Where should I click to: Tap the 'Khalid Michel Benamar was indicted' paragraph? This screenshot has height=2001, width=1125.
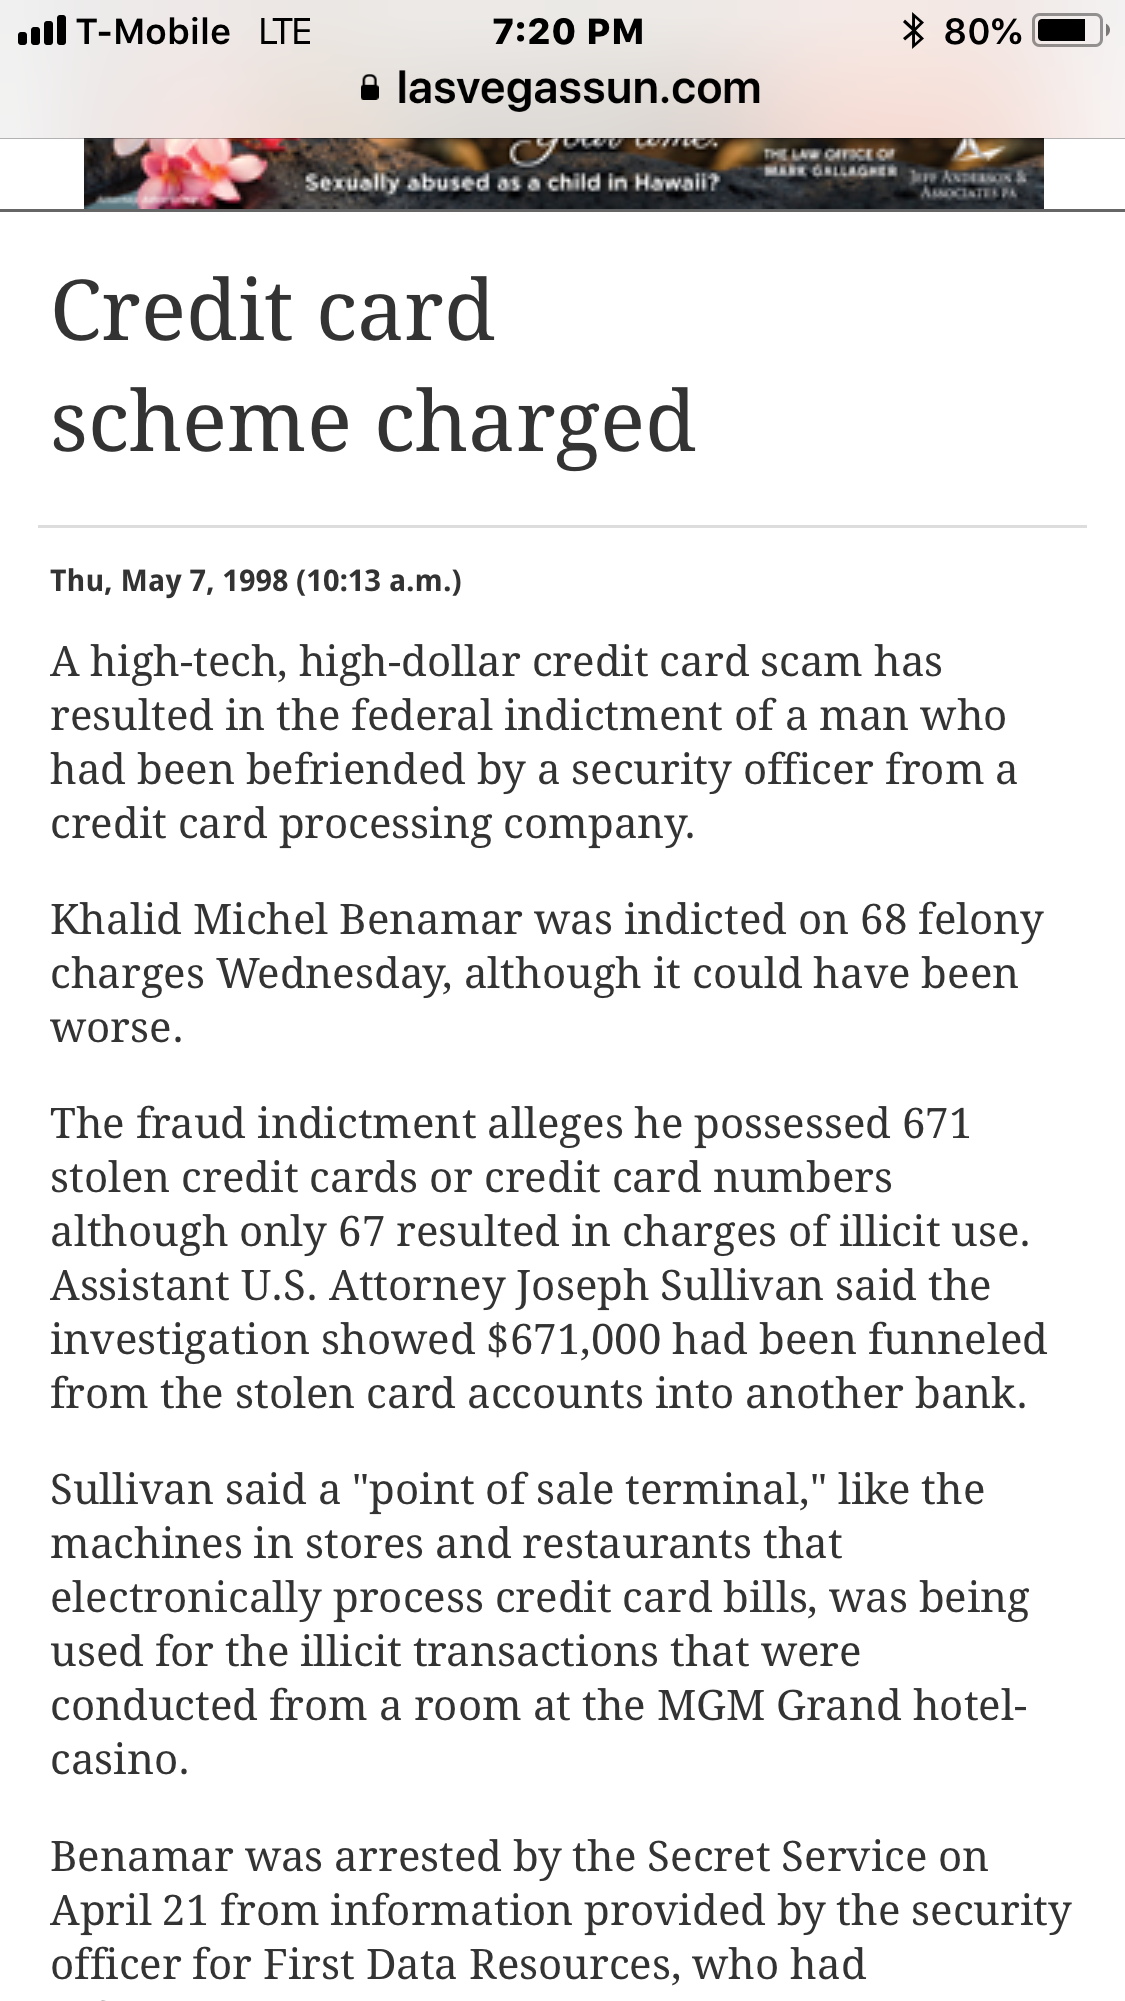(547, 974)
